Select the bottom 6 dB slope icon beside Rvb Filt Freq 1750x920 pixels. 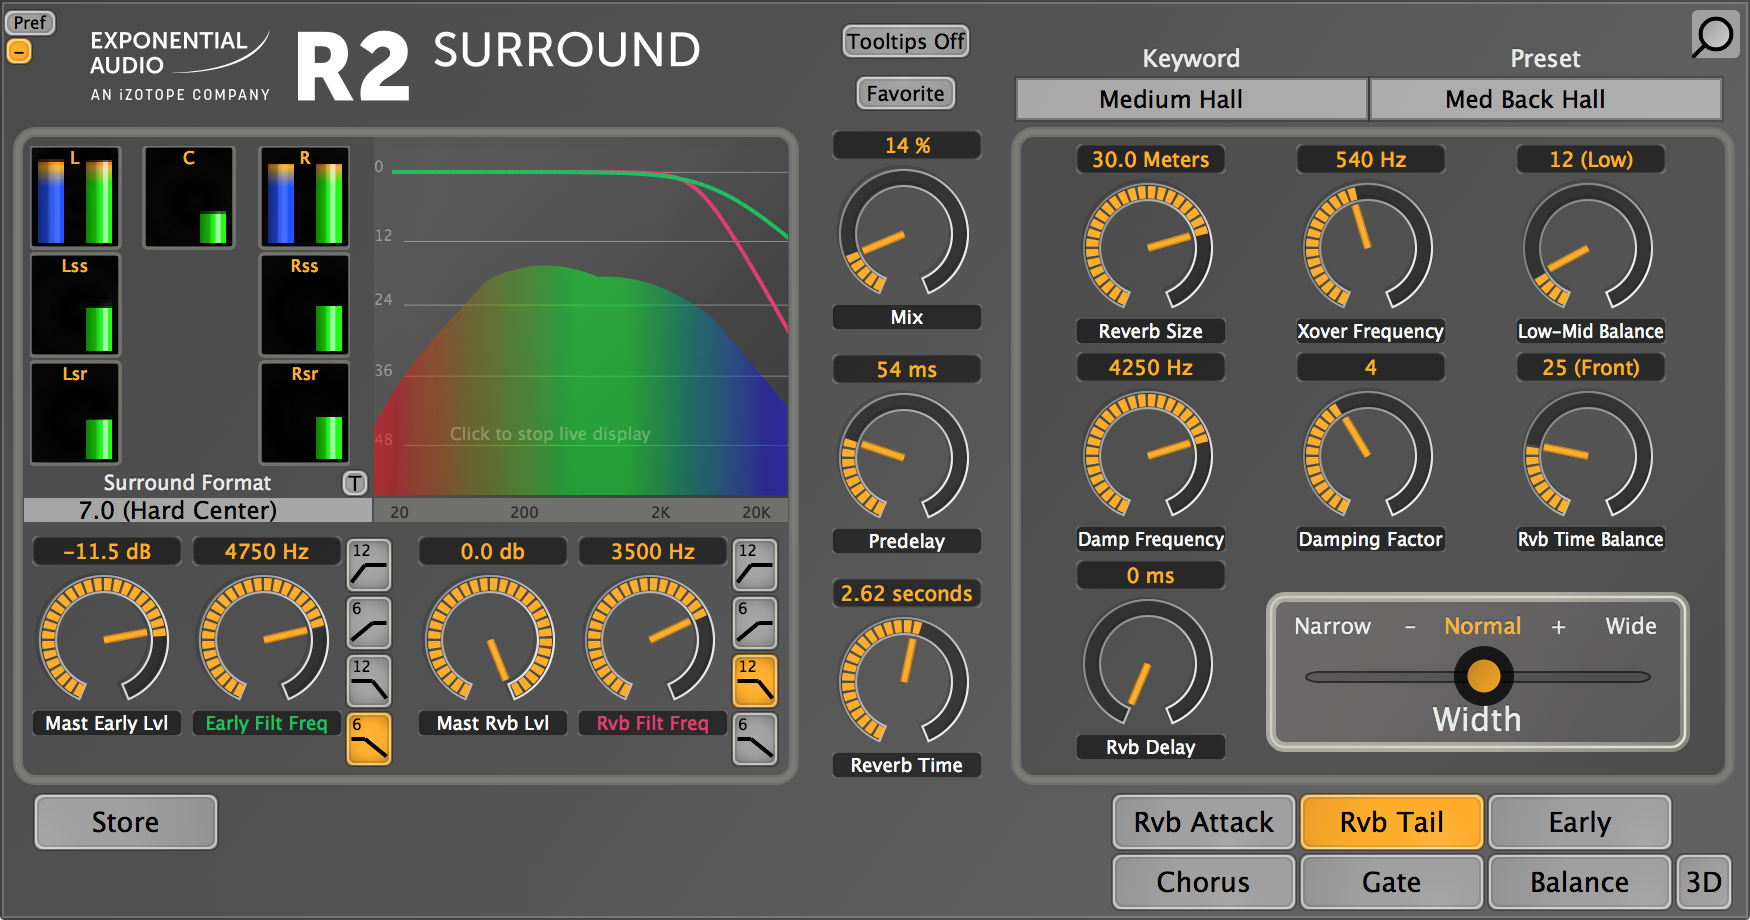pyautogui.click(x=755, y=739)
